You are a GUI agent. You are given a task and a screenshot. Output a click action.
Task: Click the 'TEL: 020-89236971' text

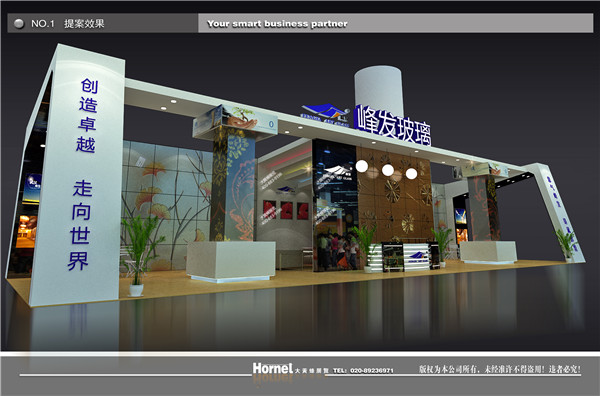[363, 370]
